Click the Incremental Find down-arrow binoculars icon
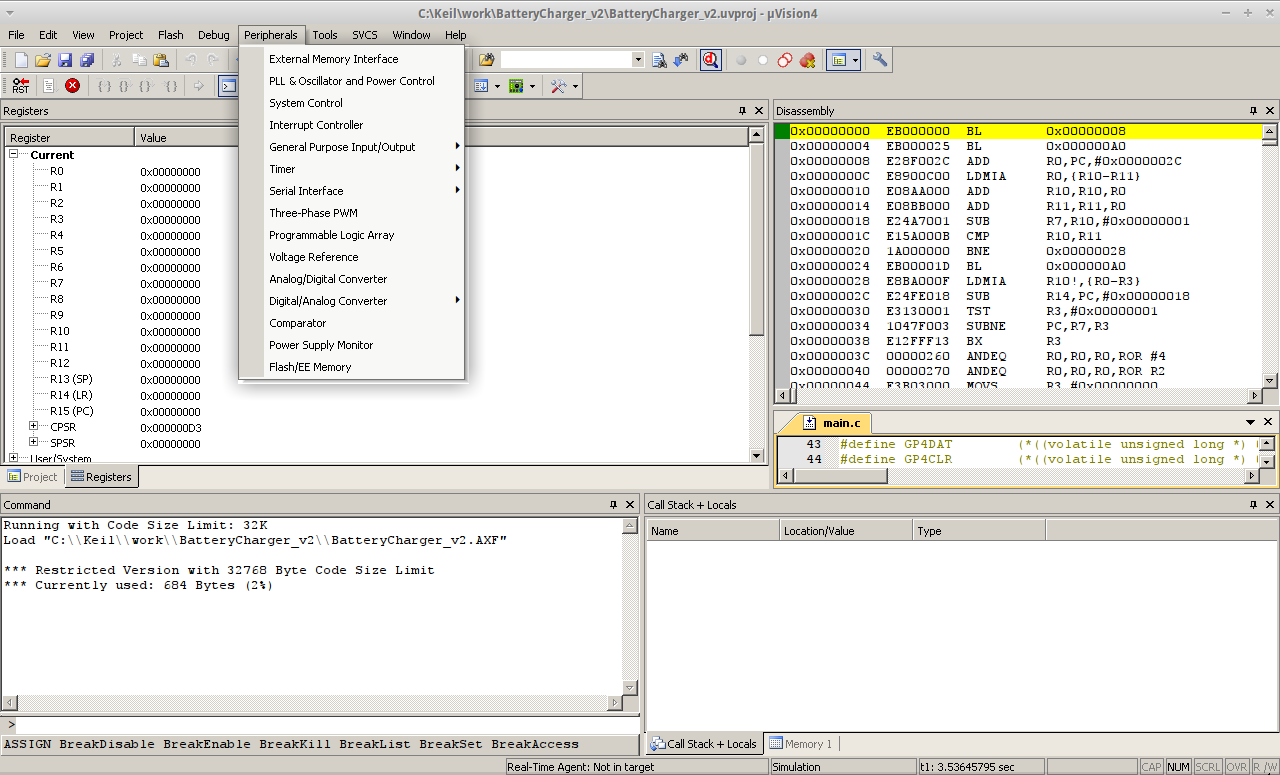Viewport: 1280px width, 775px height. (681, 60)
